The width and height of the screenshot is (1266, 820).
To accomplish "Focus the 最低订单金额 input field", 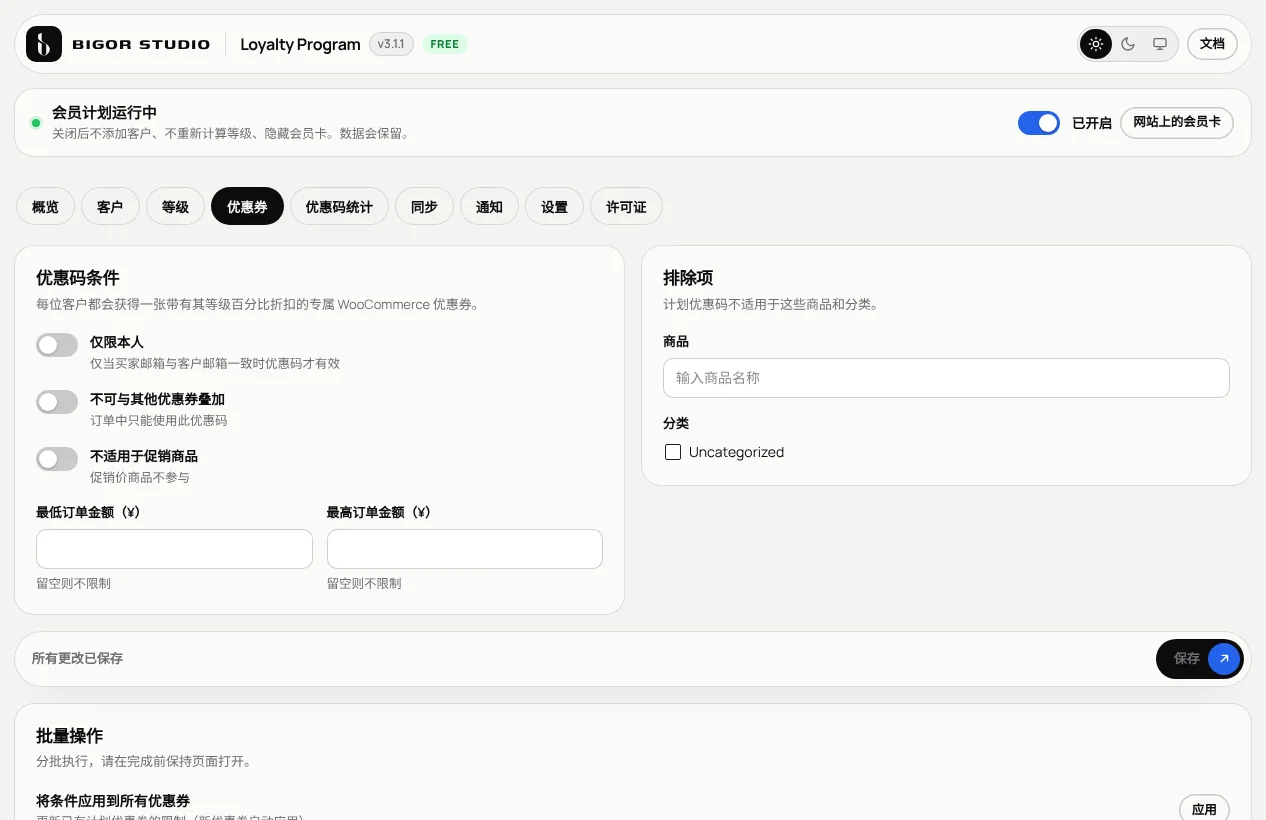I will [x=174, y=549].
